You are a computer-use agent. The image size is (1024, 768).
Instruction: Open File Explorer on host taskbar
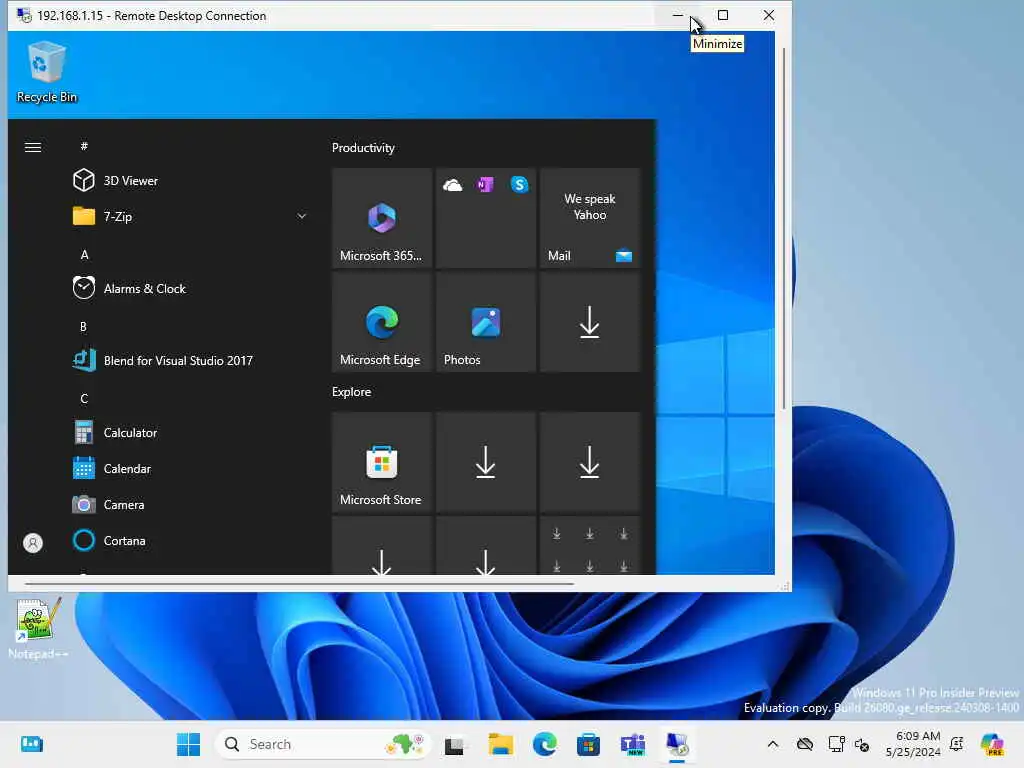[500, 744]
